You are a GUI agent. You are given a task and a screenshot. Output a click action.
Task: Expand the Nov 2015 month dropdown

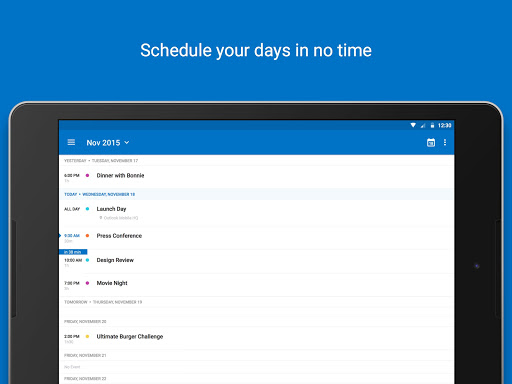(x=108, y=143)
